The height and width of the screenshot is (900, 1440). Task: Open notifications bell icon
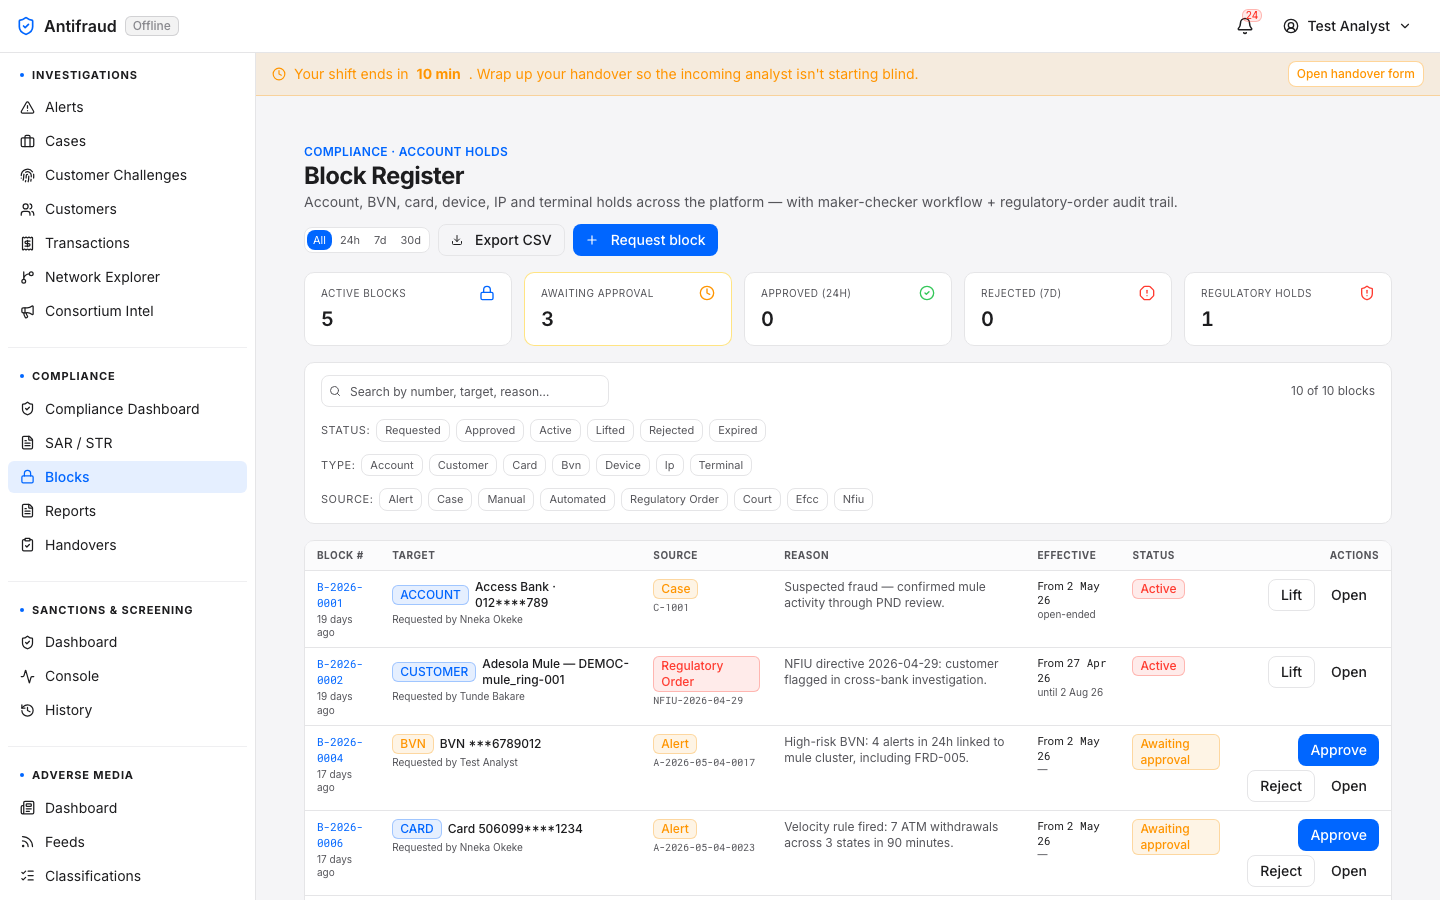tap(1245, 26)
